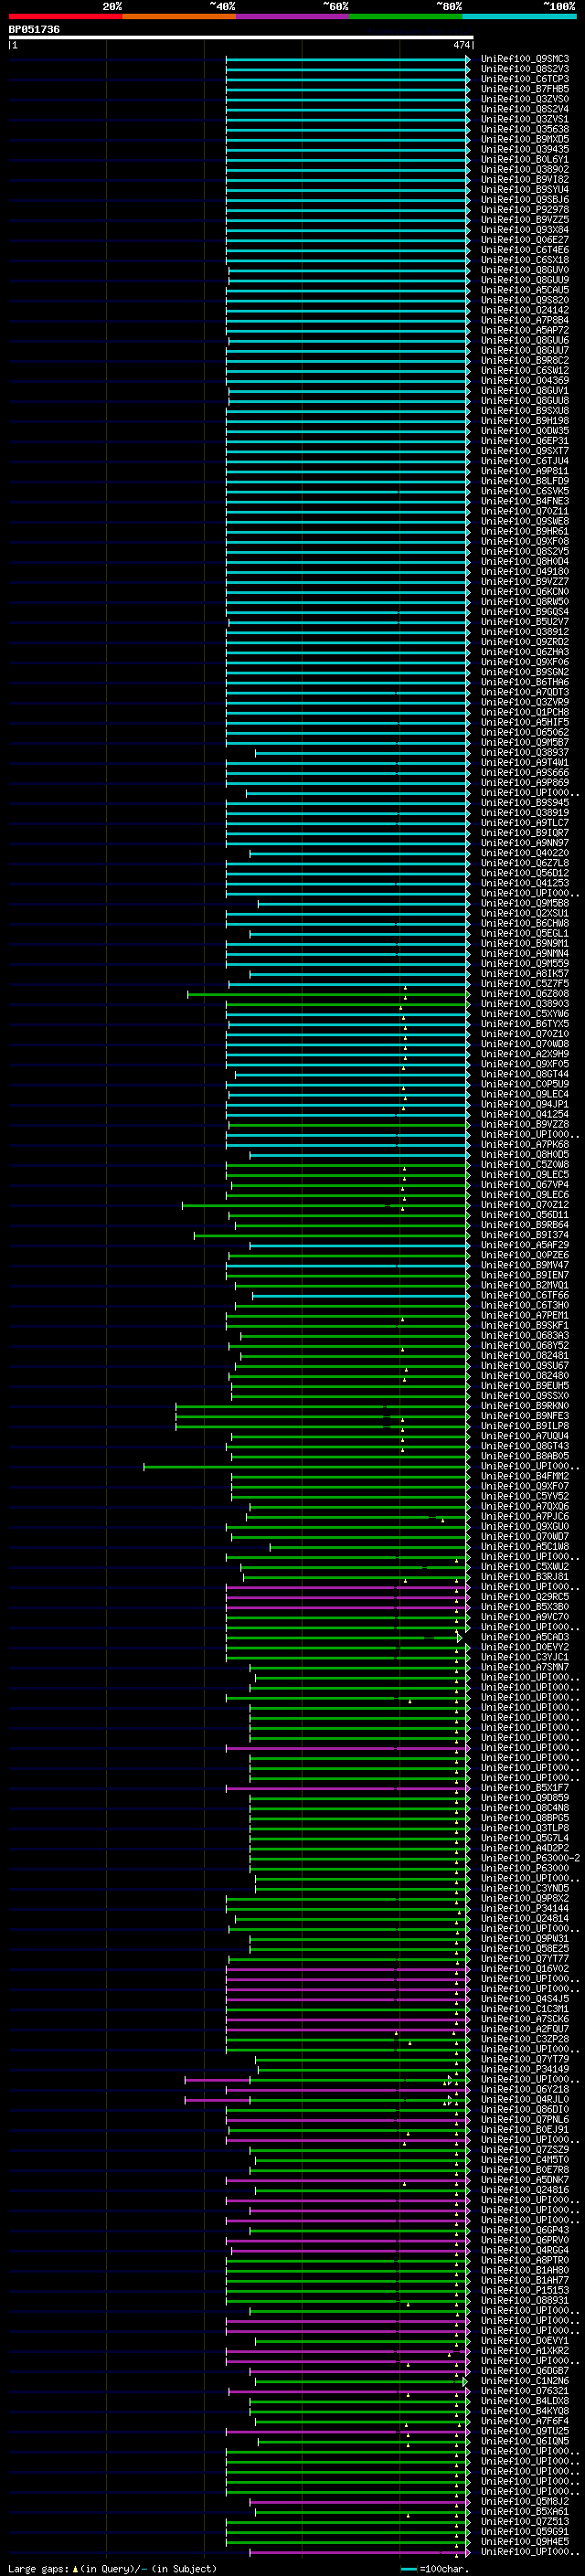Open the UniRef100_A5CAD3 hit label
The width and height of the screenshot is (585, 2576).
525,1637
